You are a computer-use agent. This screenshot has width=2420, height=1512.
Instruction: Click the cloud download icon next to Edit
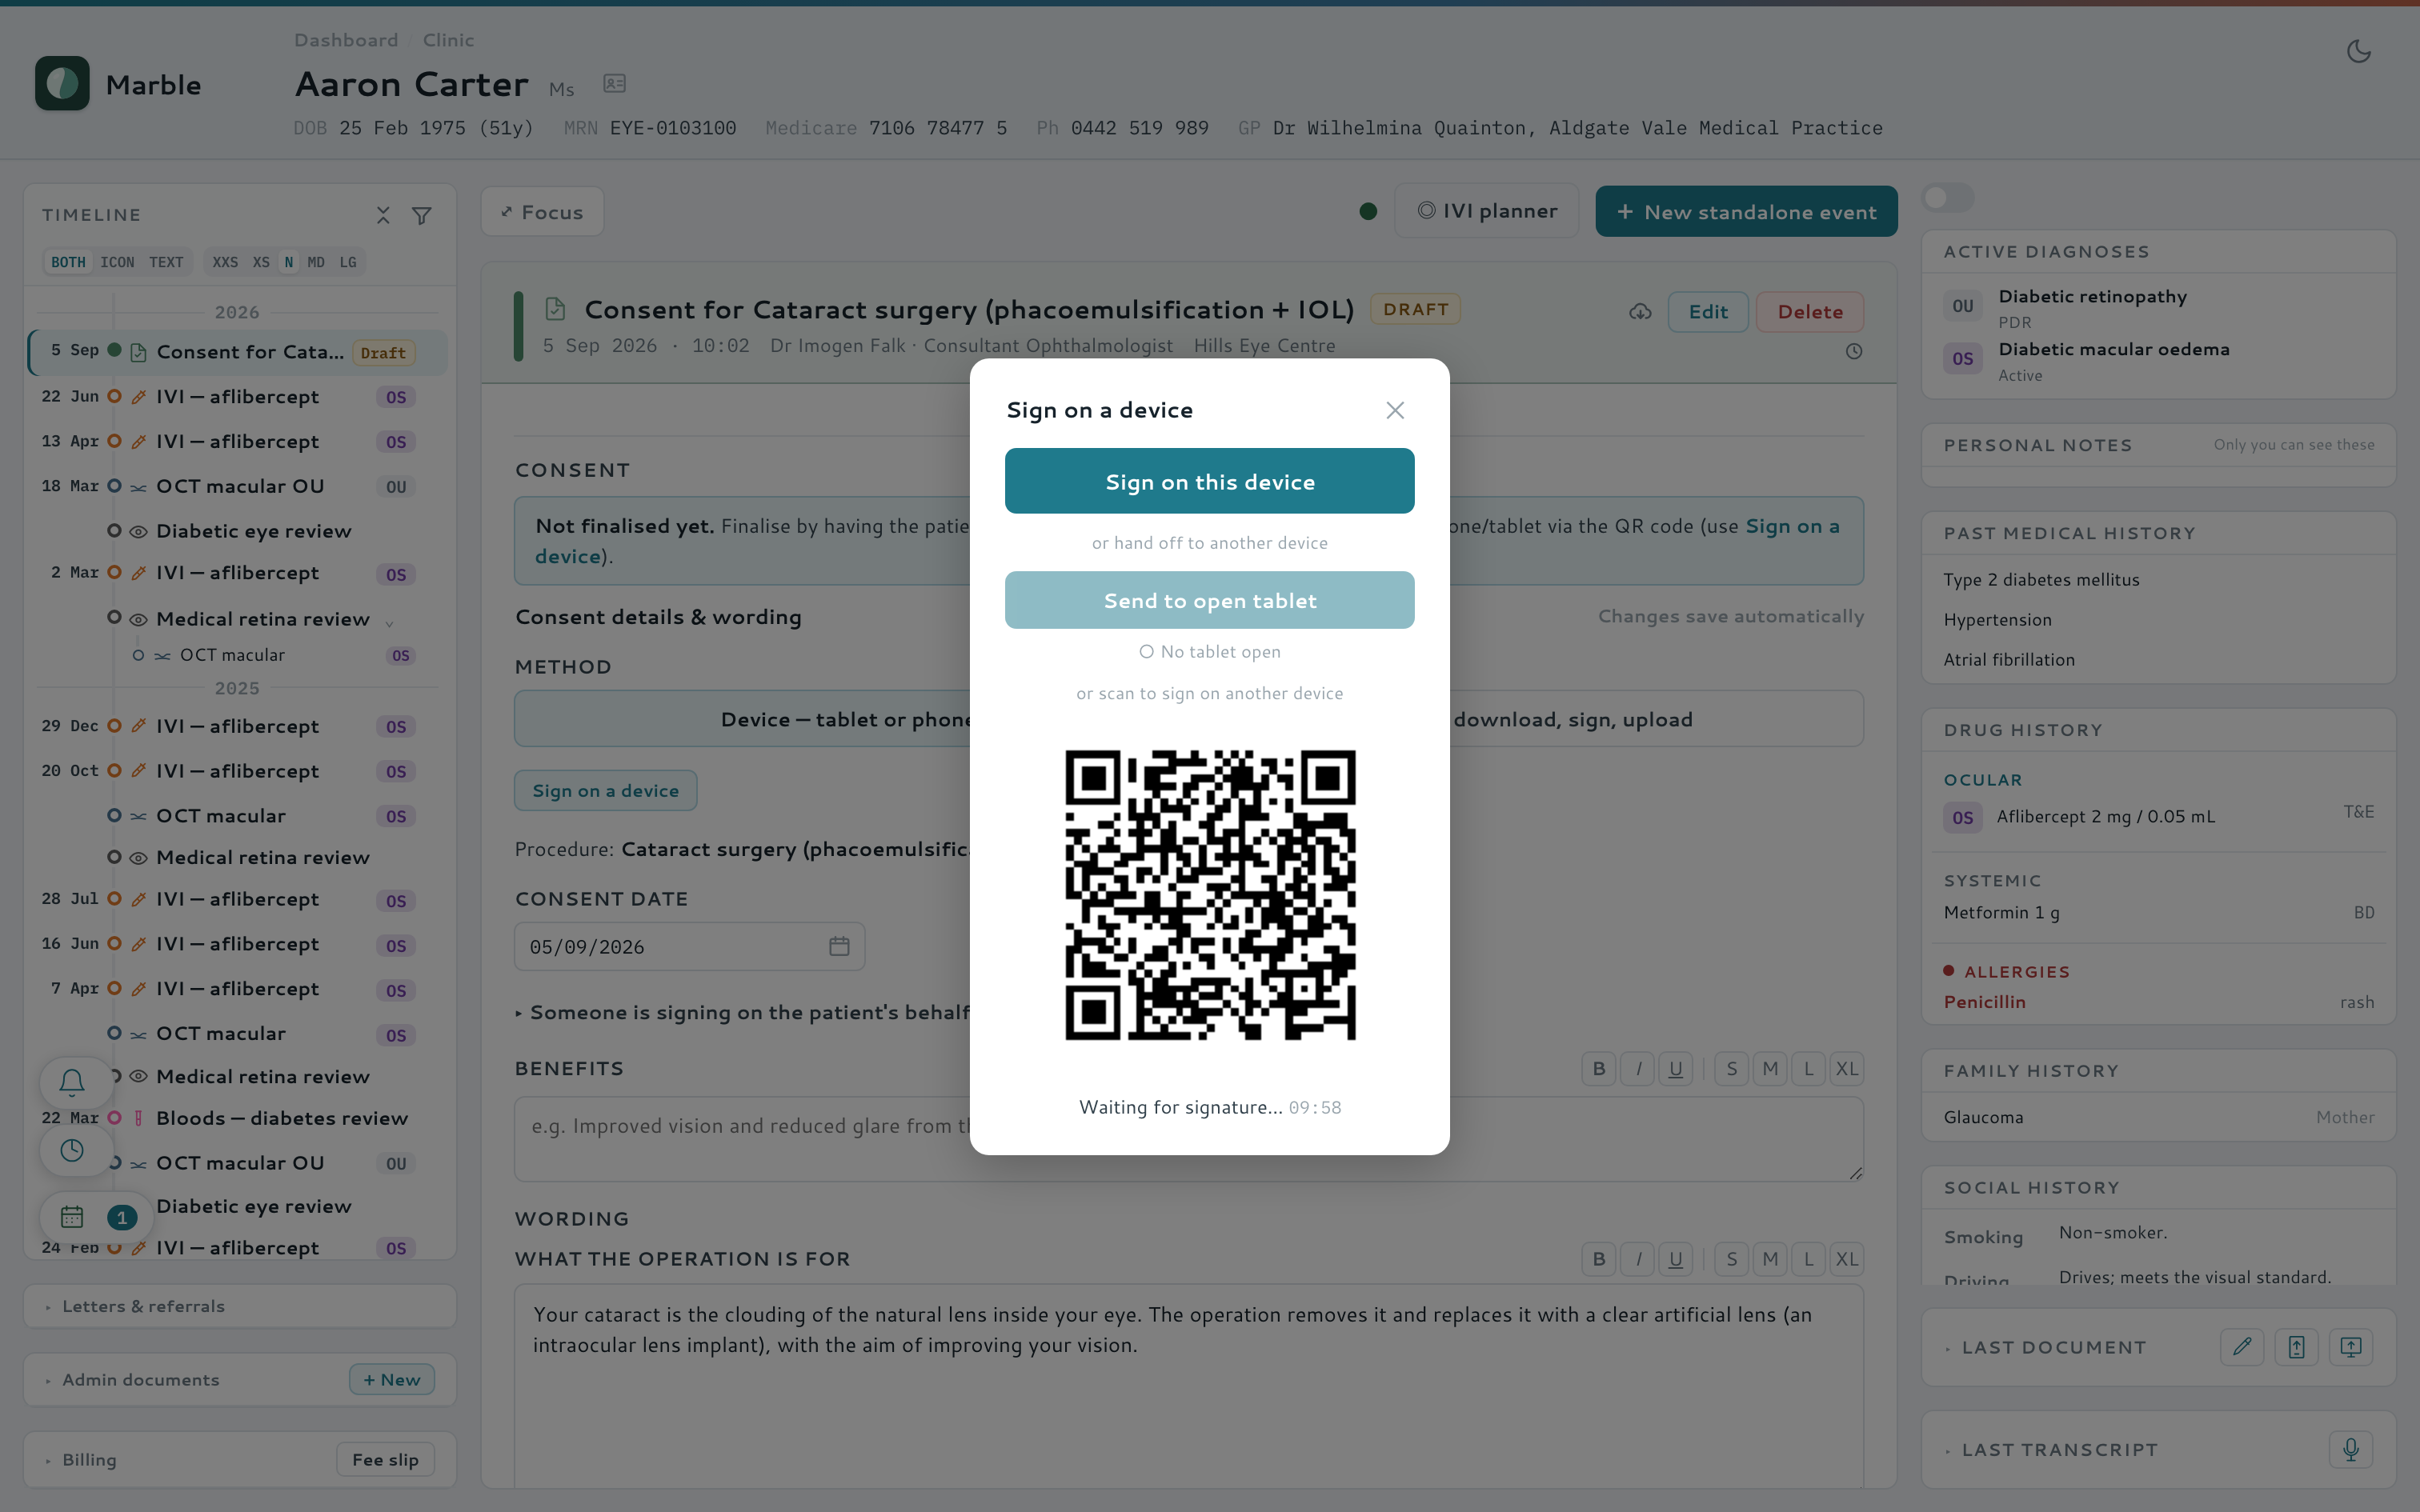point(1640,312)
